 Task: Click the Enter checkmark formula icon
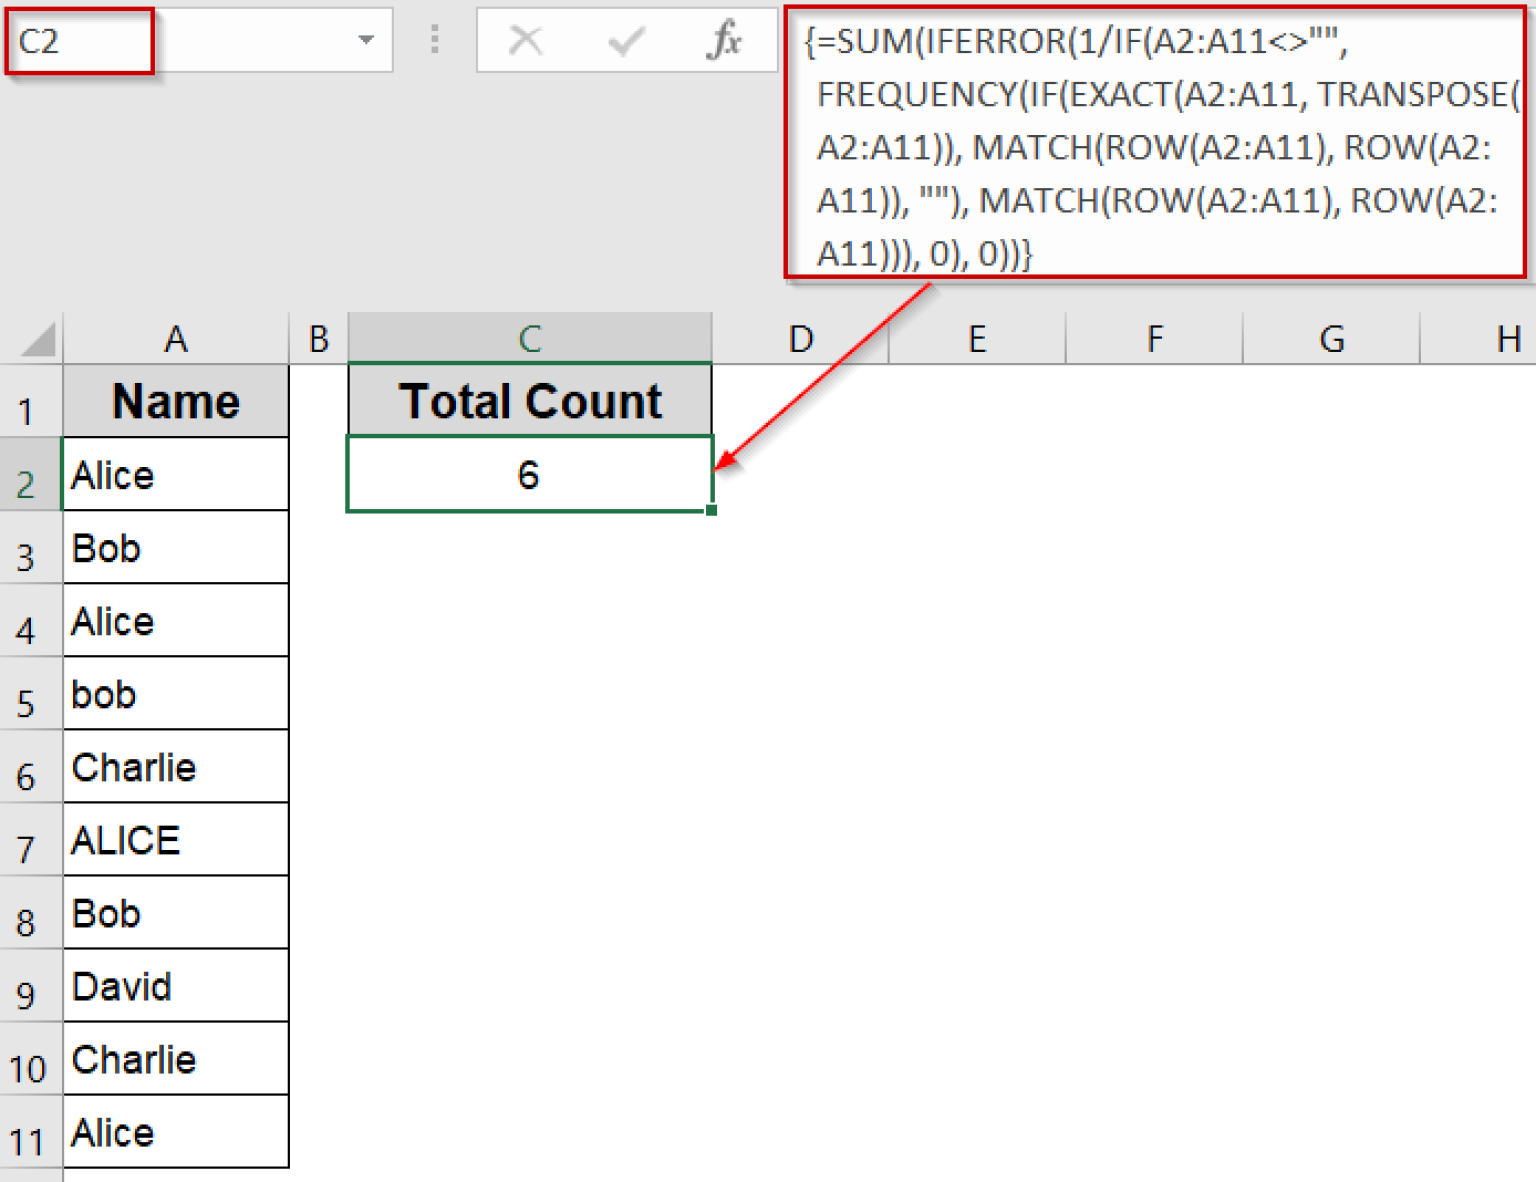click(x=626, y=41)
